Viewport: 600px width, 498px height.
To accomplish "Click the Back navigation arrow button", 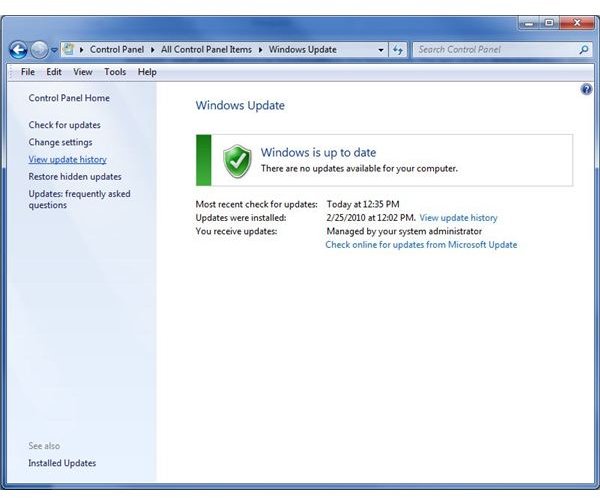I will tap(18, 50).
